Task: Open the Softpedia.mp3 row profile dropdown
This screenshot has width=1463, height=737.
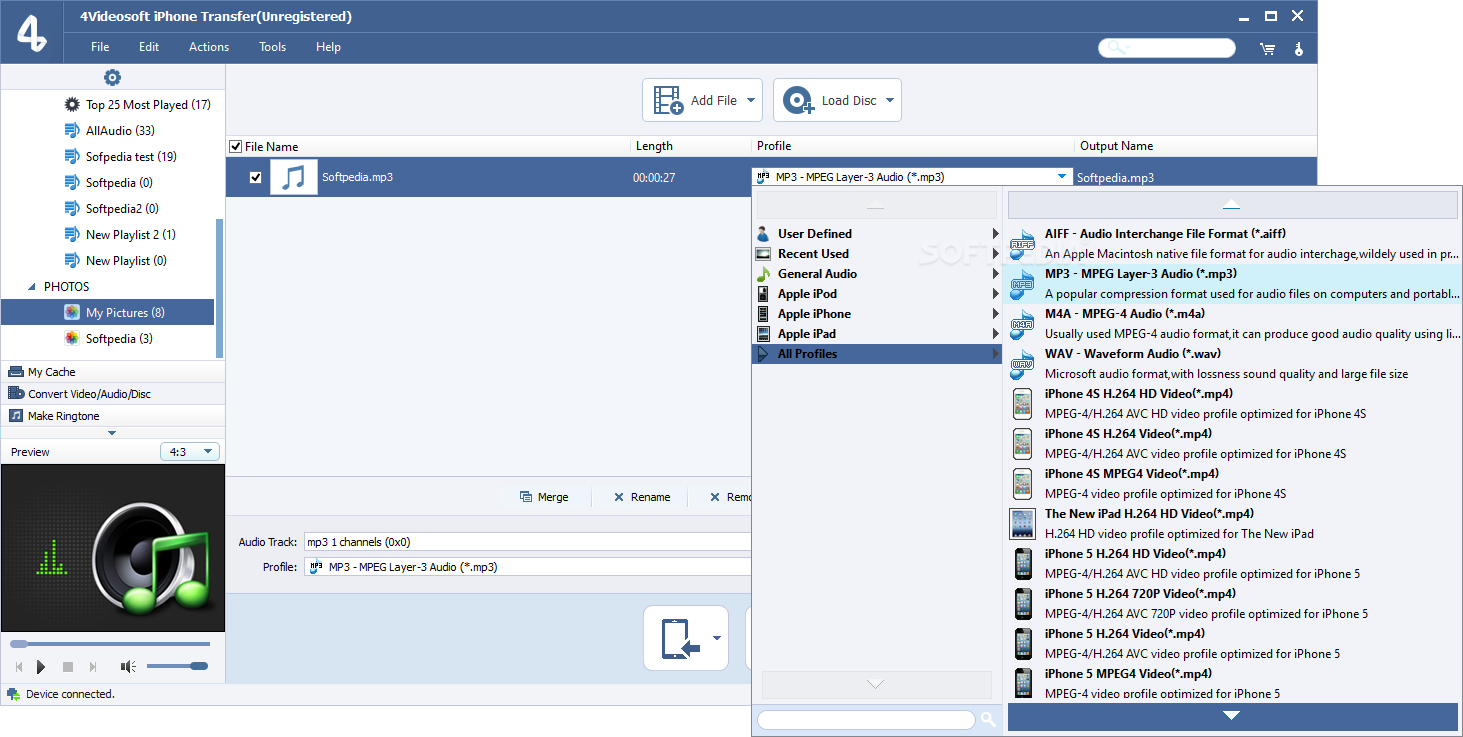Action: pyautogui.click(x=1061, y=177)
